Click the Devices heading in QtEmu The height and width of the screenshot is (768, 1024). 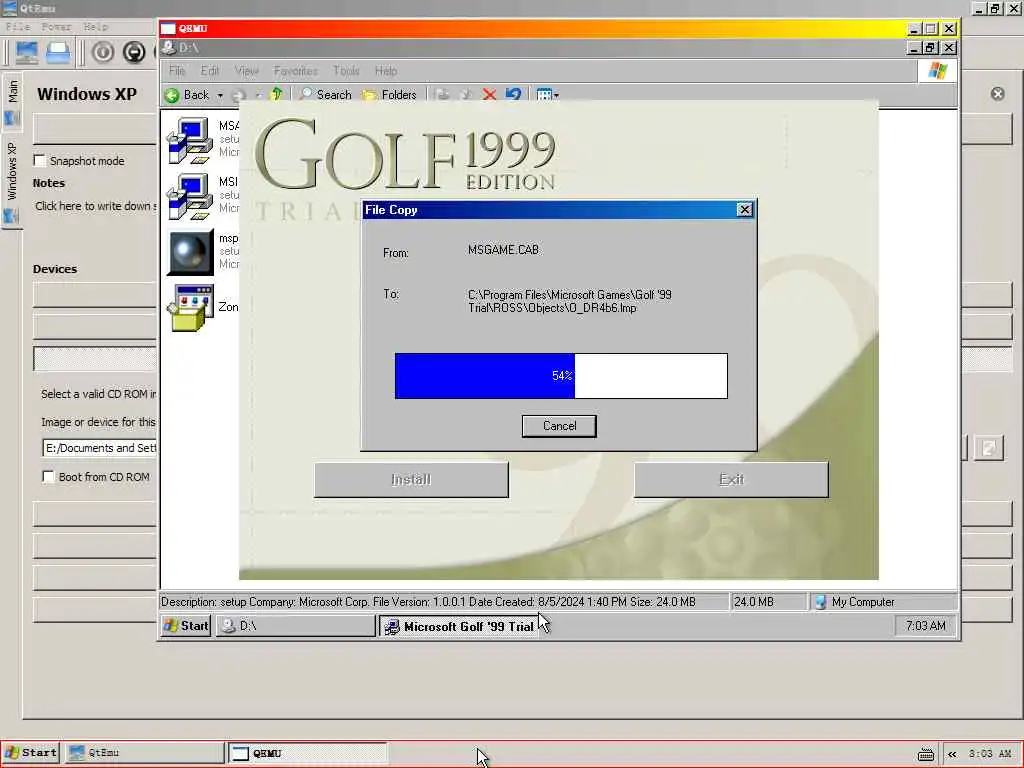[55, 269]
